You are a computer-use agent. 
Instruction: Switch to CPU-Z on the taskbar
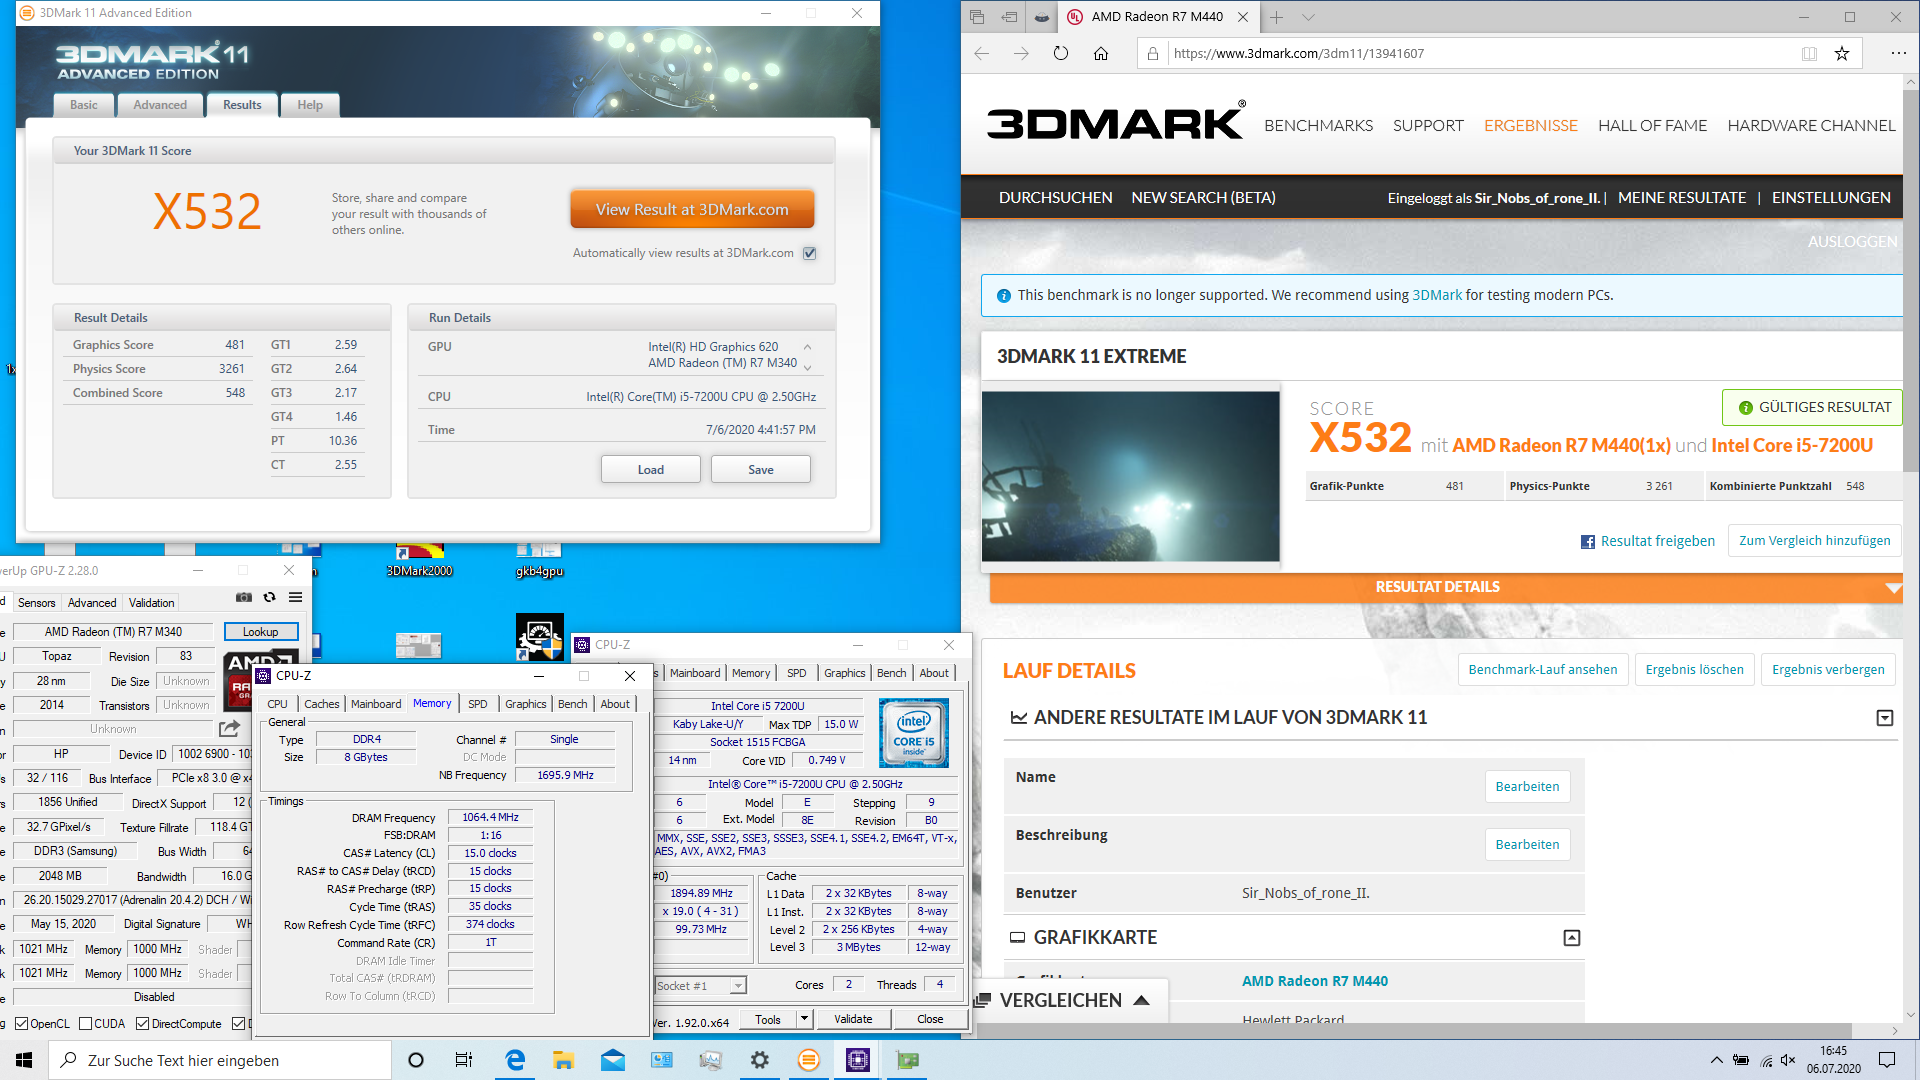tap(858, 1060)
